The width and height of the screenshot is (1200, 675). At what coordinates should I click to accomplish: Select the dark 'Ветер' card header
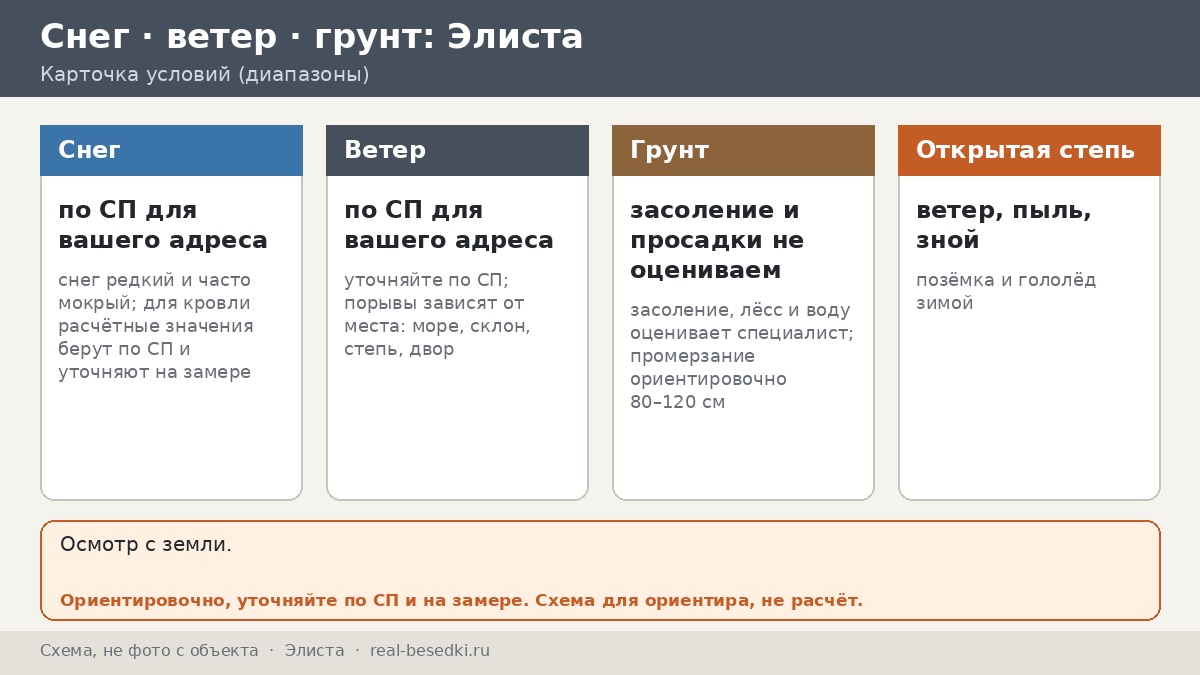(457, 150)
